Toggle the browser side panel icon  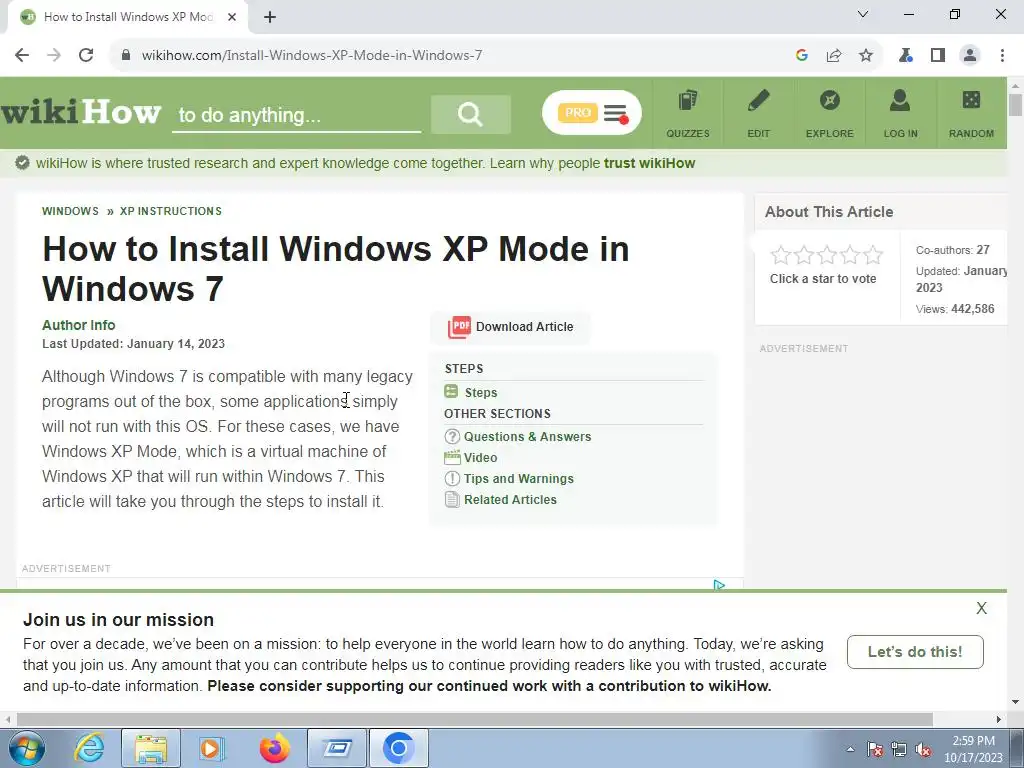tap(938, 56)
